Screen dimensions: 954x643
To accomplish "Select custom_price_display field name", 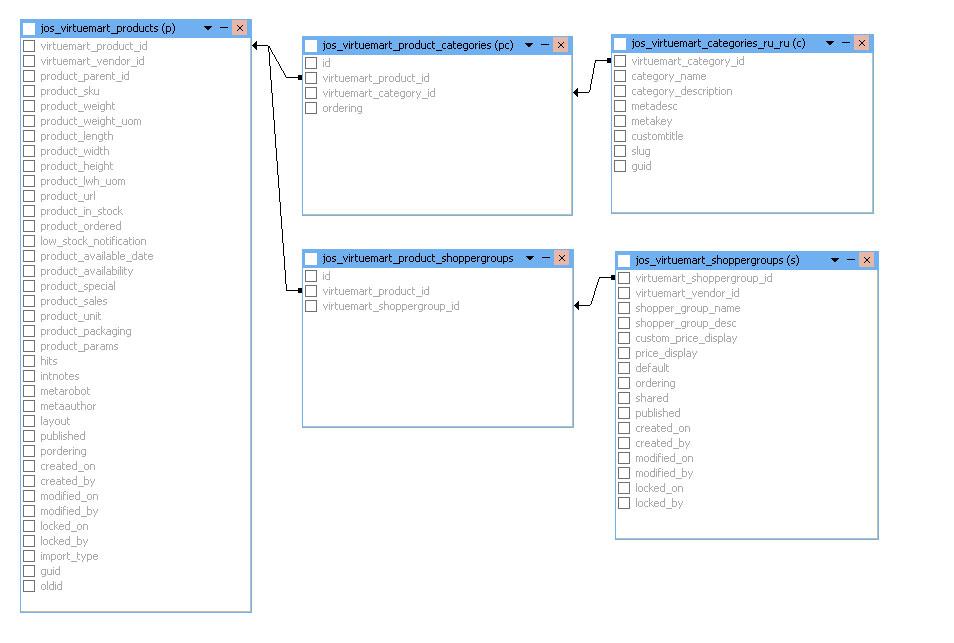I will 686,338.
